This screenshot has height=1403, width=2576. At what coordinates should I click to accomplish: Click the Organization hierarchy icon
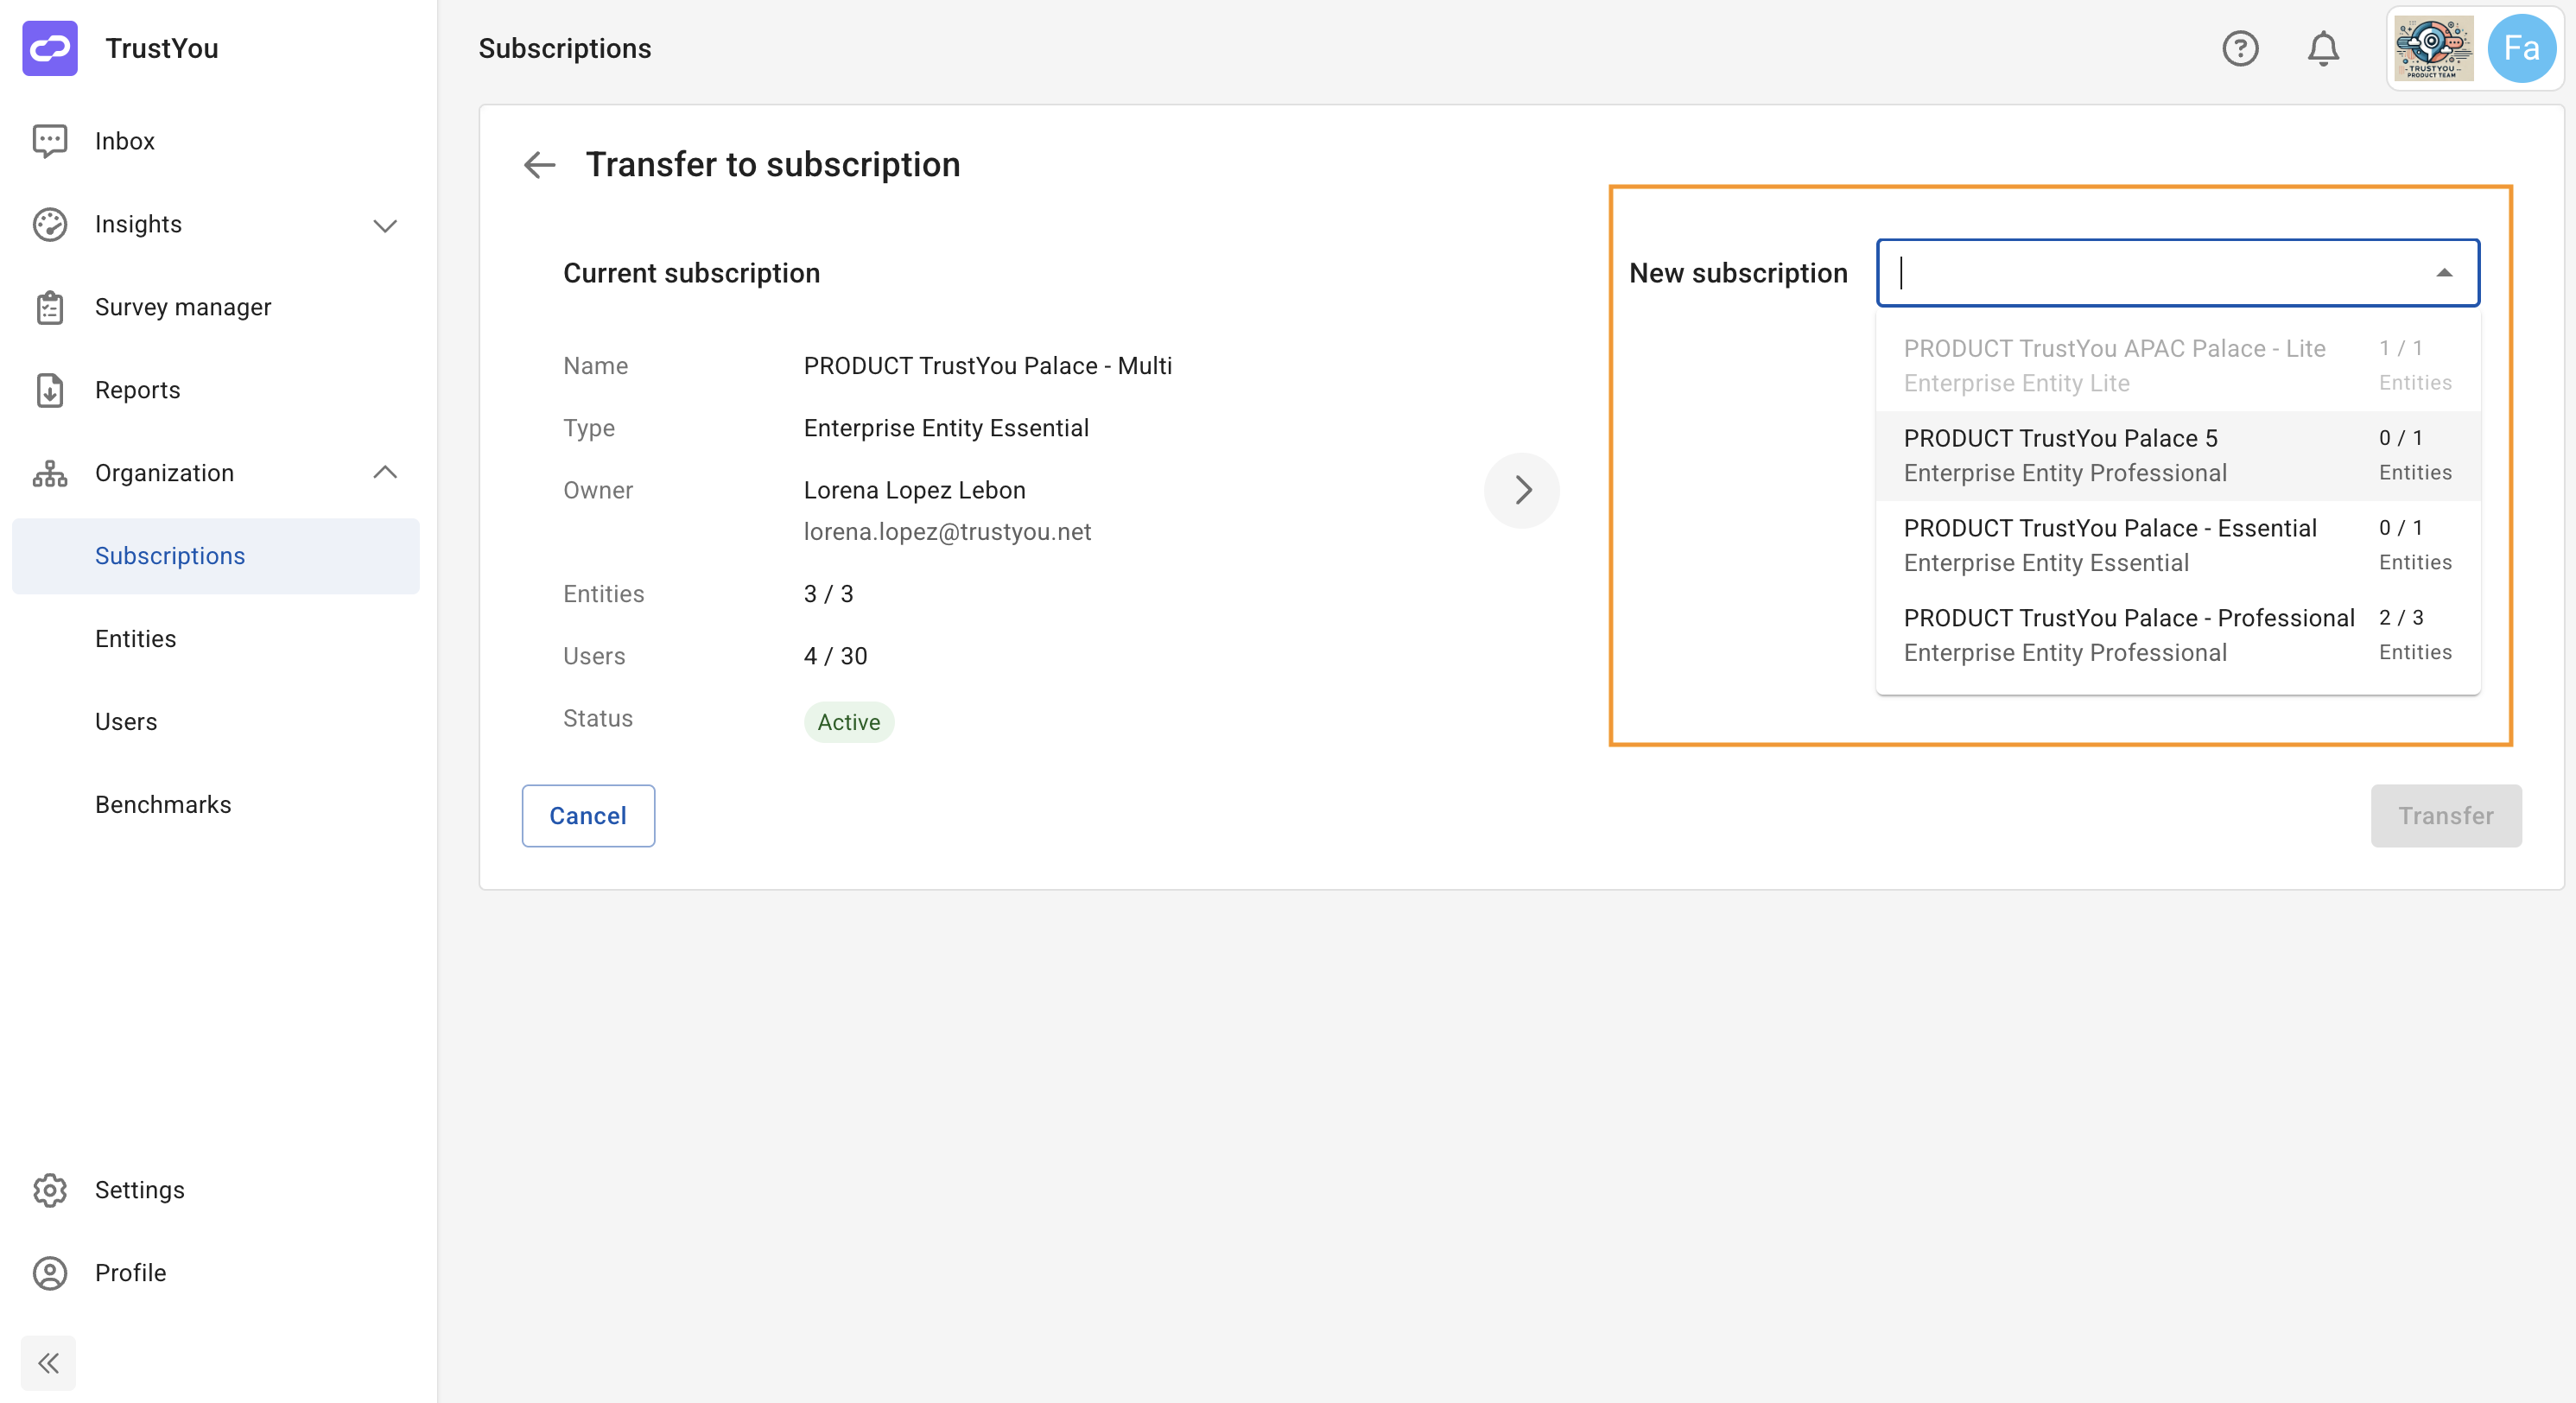point(49,473)
